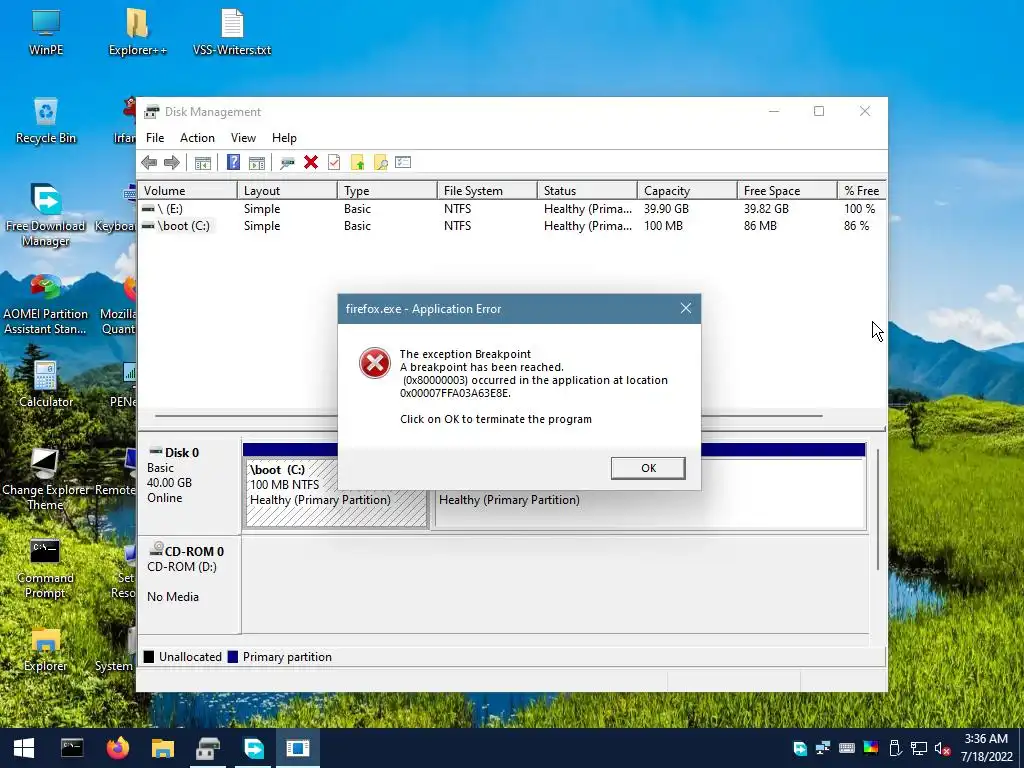1024x768 pixels.
Task: Sort by the Status column header
Action: tap(587, 191)
